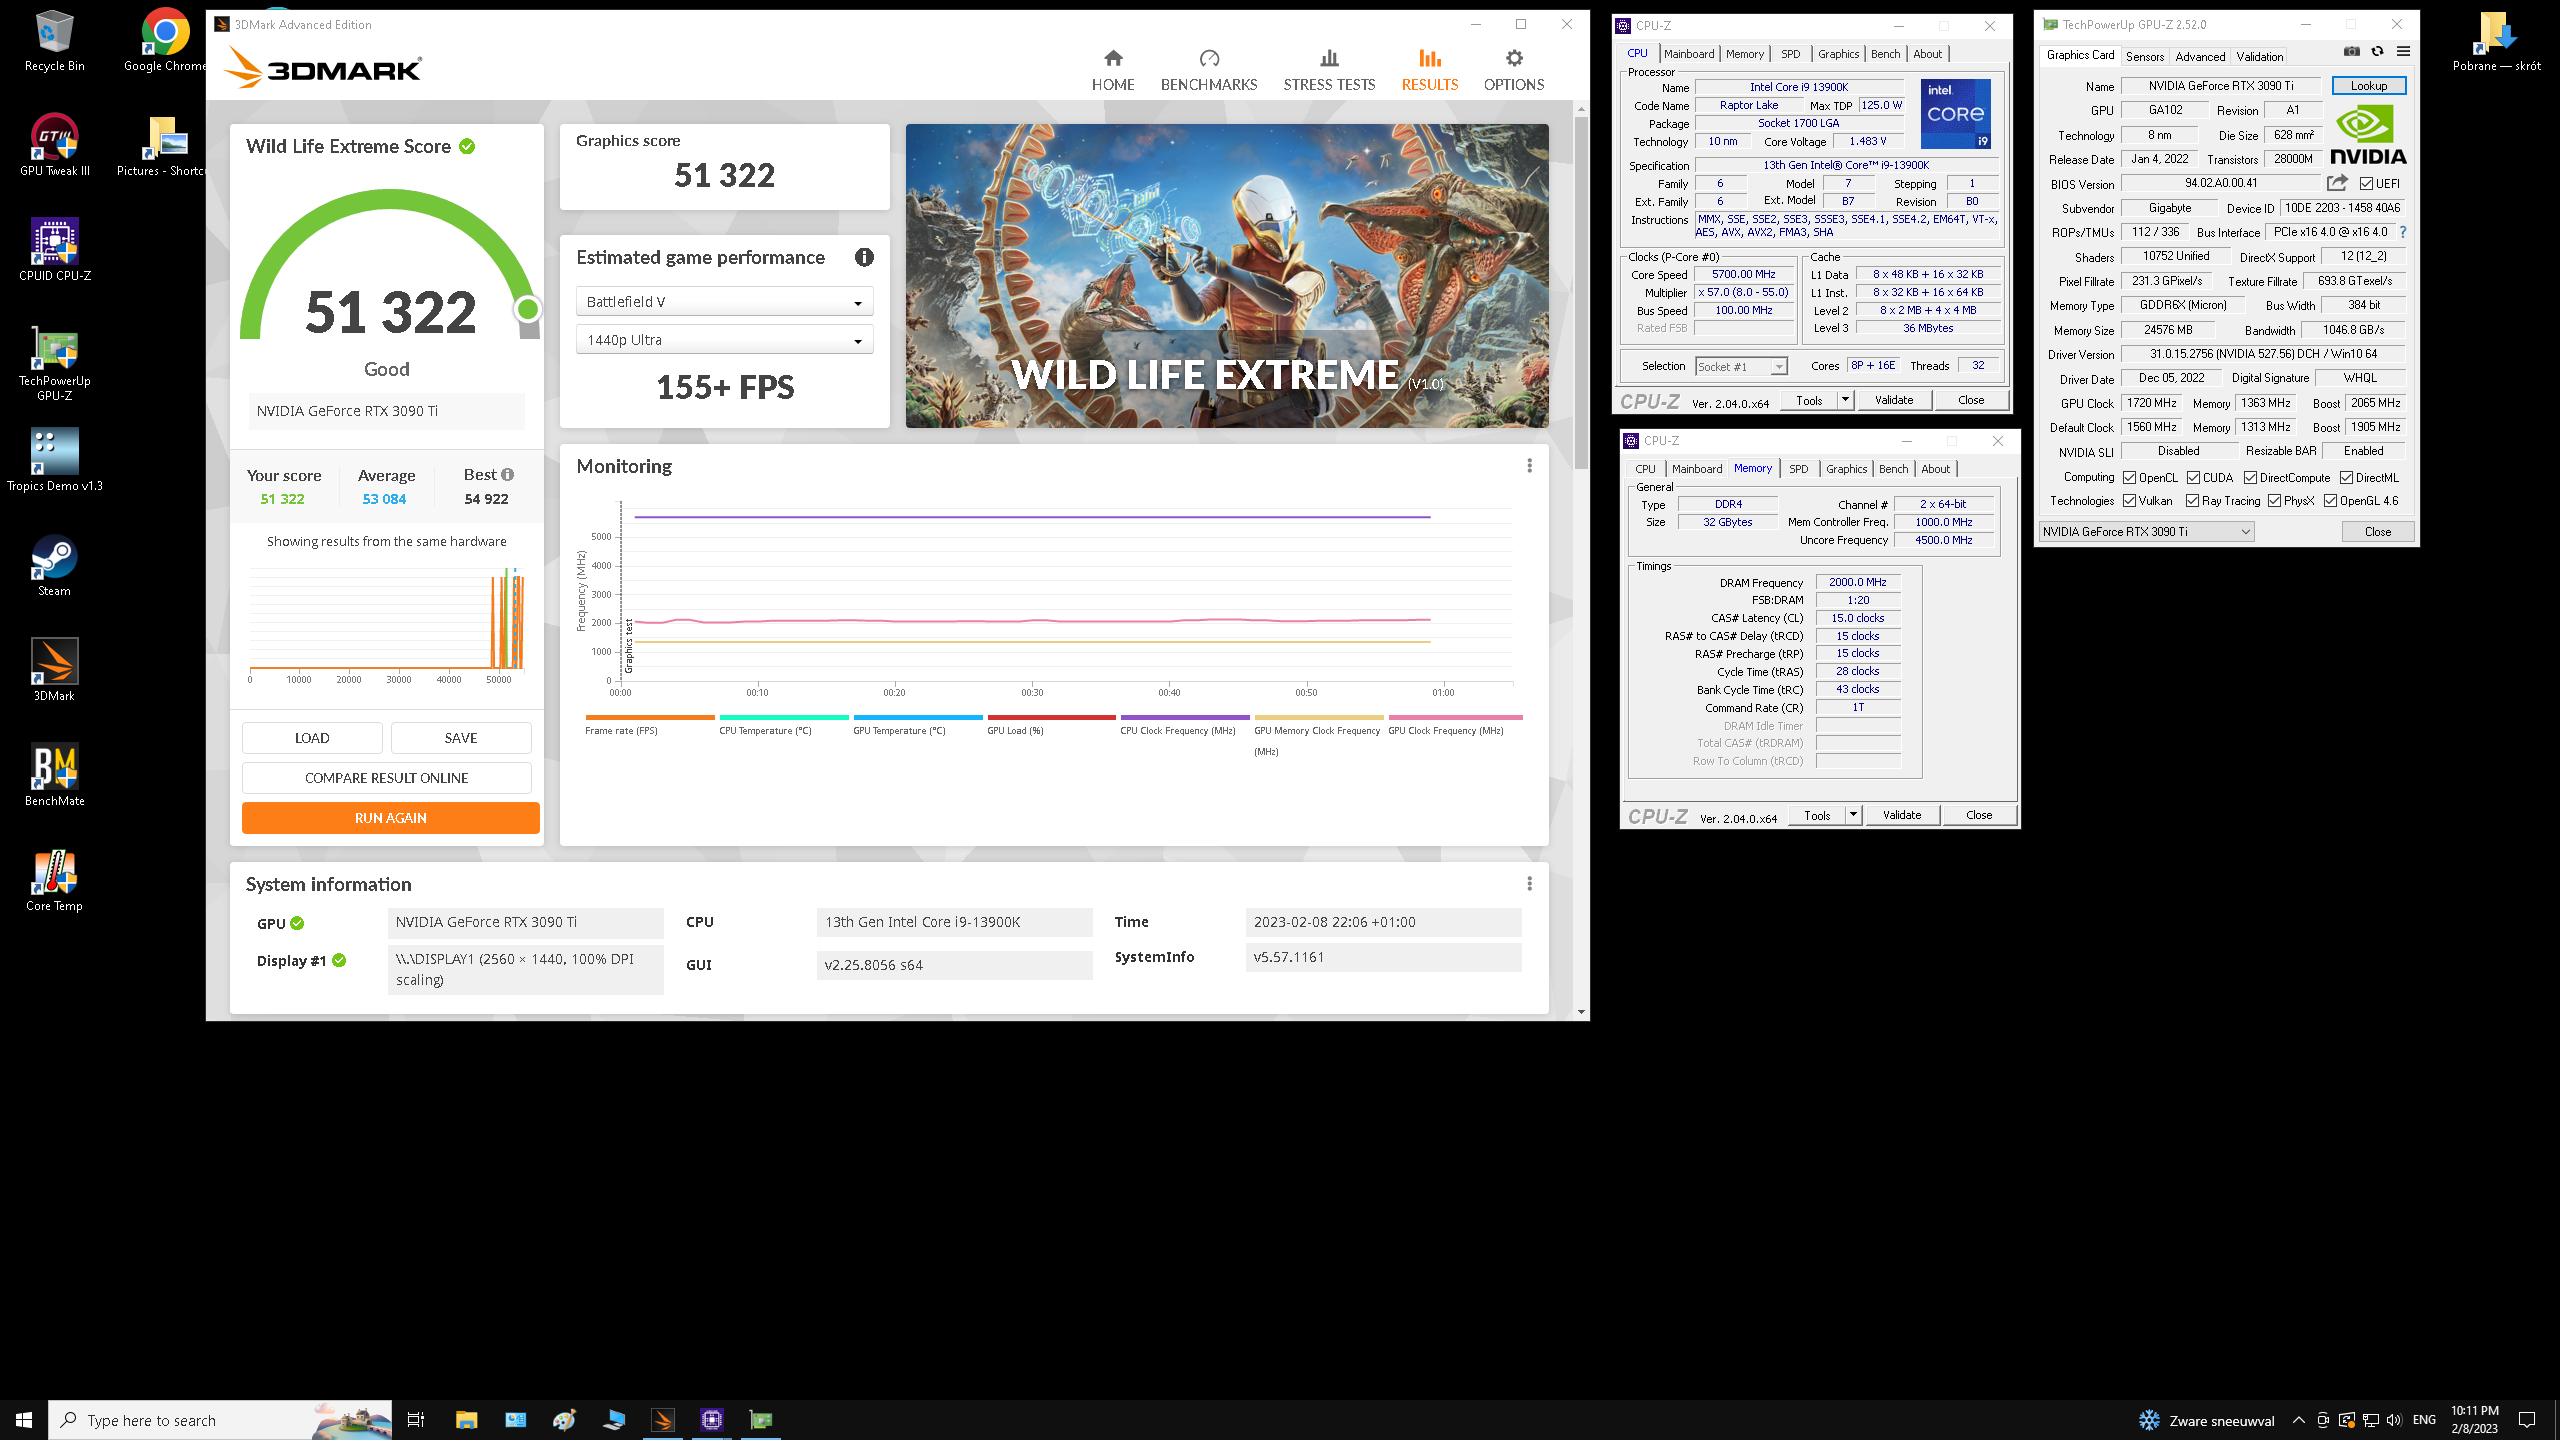Expand the Tools arrow in the upper CPU-Z window
This screenshot has height=1440, width=2560.
point(1845,400)
